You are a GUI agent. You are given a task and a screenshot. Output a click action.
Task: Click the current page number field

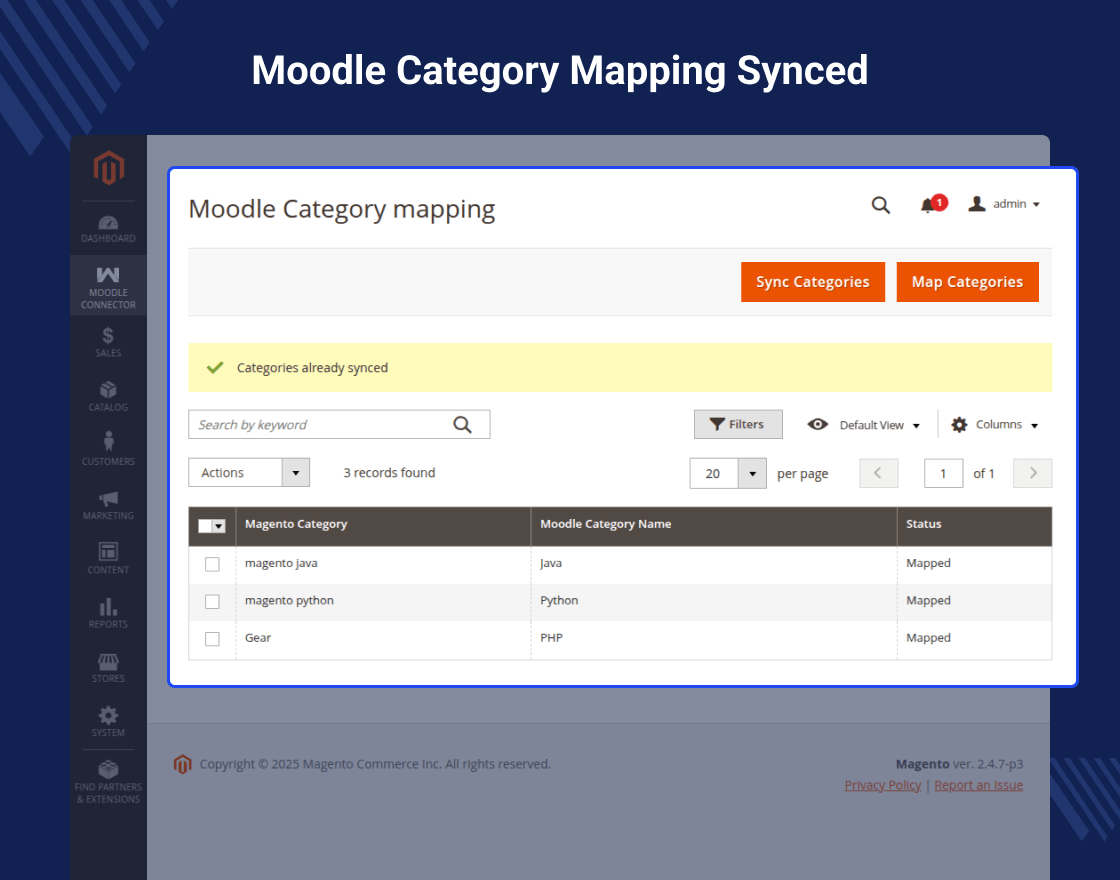click(943, 473)
